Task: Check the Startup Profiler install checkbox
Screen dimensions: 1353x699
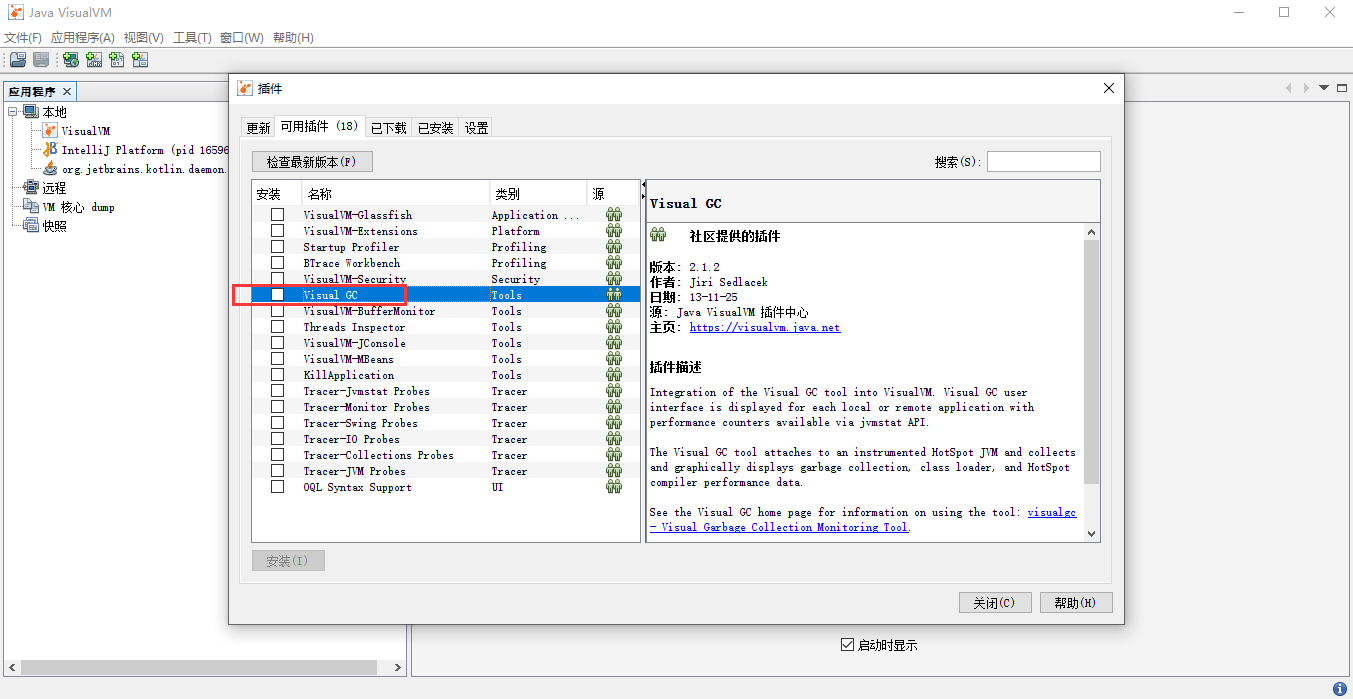Action: (277, 247)
